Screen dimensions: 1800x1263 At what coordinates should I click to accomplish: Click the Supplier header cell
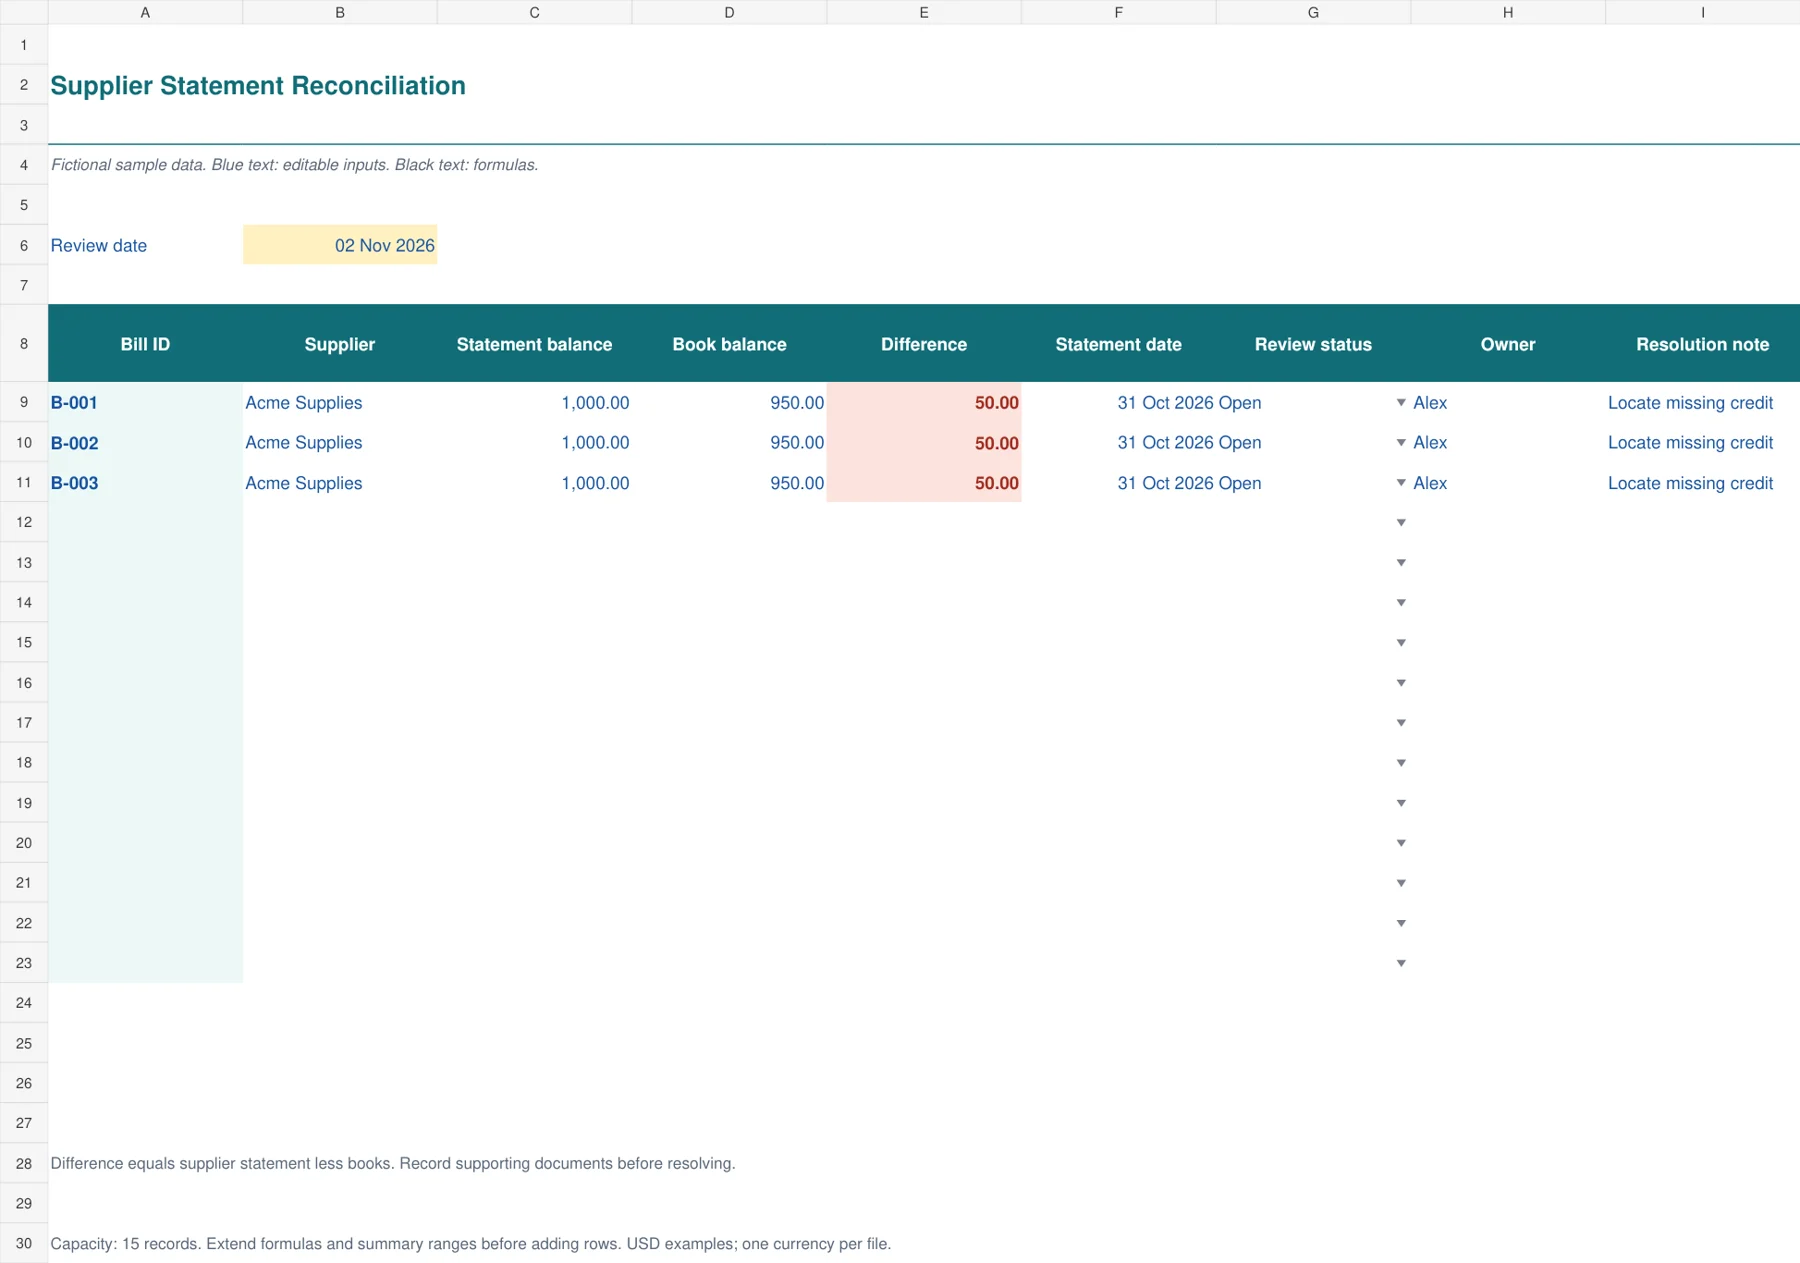(x=340, y=344)
